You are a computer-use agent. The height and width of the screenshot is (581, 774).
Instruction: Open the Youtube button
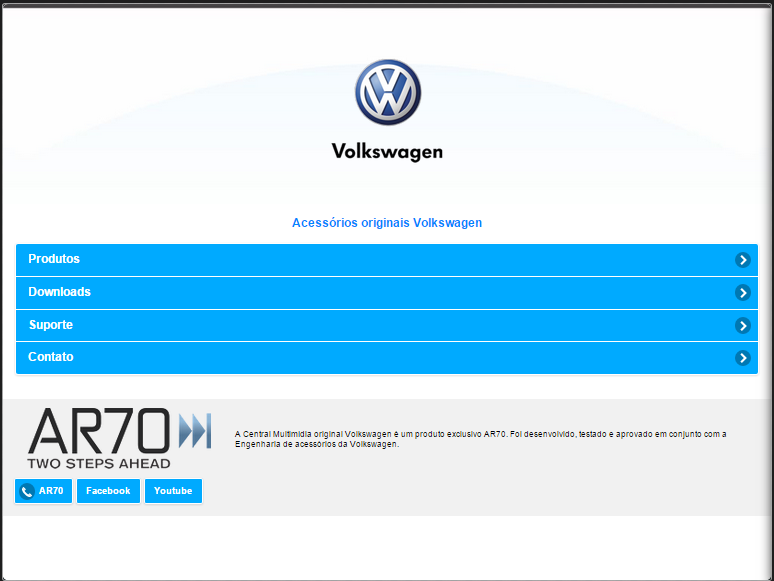pyautogui.click(x=173, y=491)
